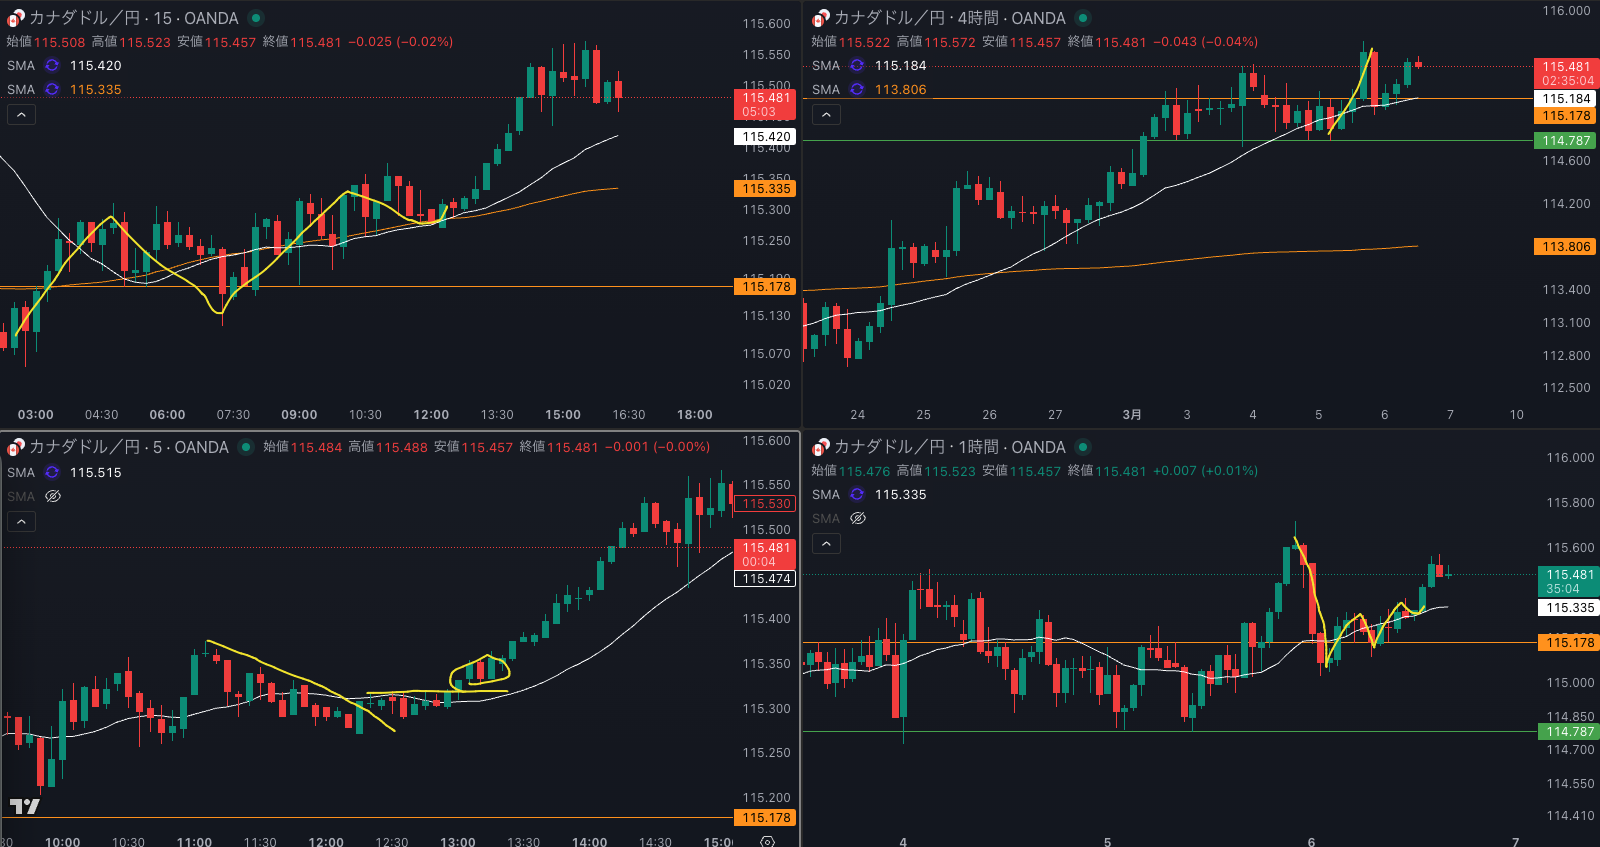The image size is (1600, 847).
Task: Click the SMA refresh icon beside 115.420
Action: [52, 65]
